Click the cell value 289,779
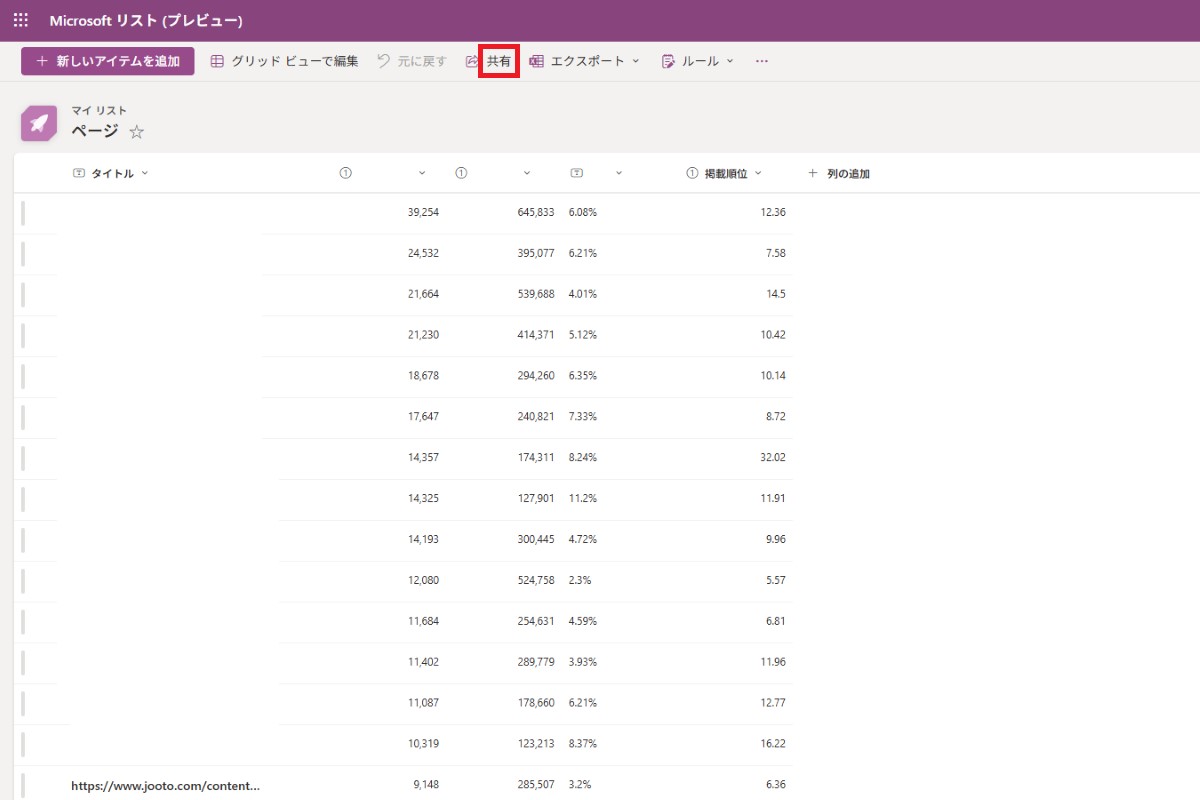 click(x=536, y=662)
